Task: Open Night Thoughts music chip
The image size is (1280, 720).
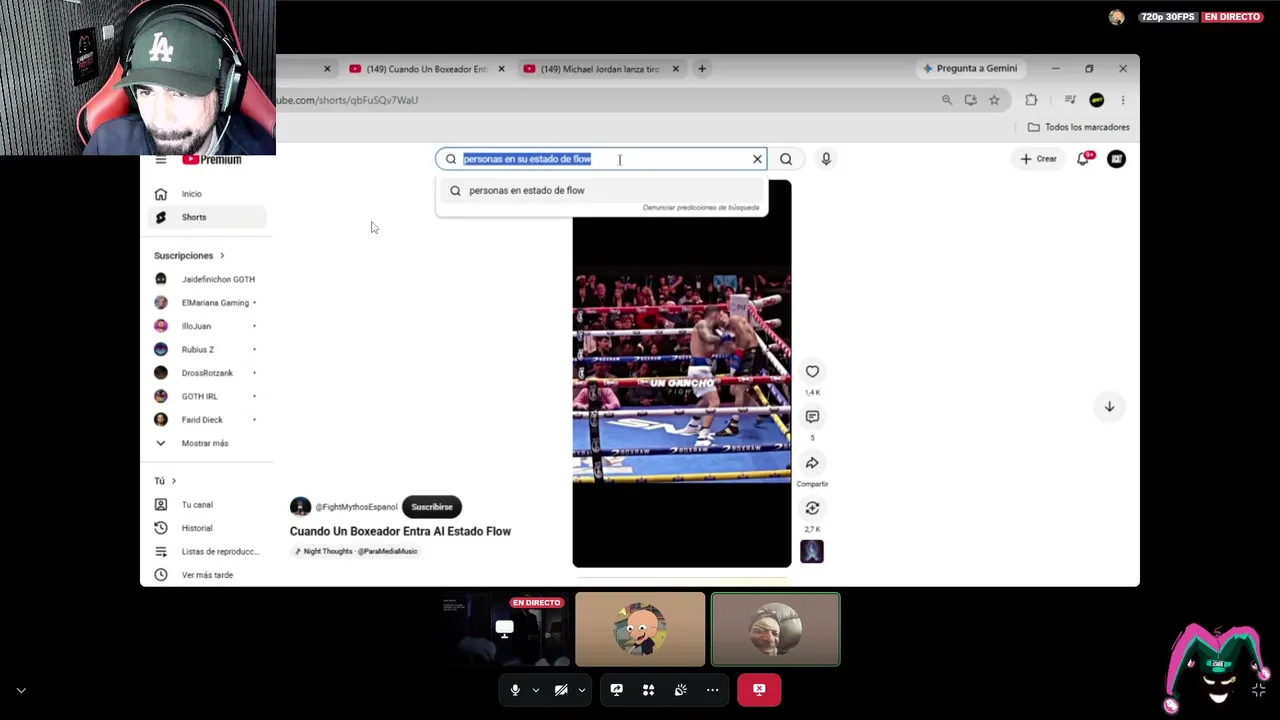Action: pyautogui.click(x=356, y=551)
